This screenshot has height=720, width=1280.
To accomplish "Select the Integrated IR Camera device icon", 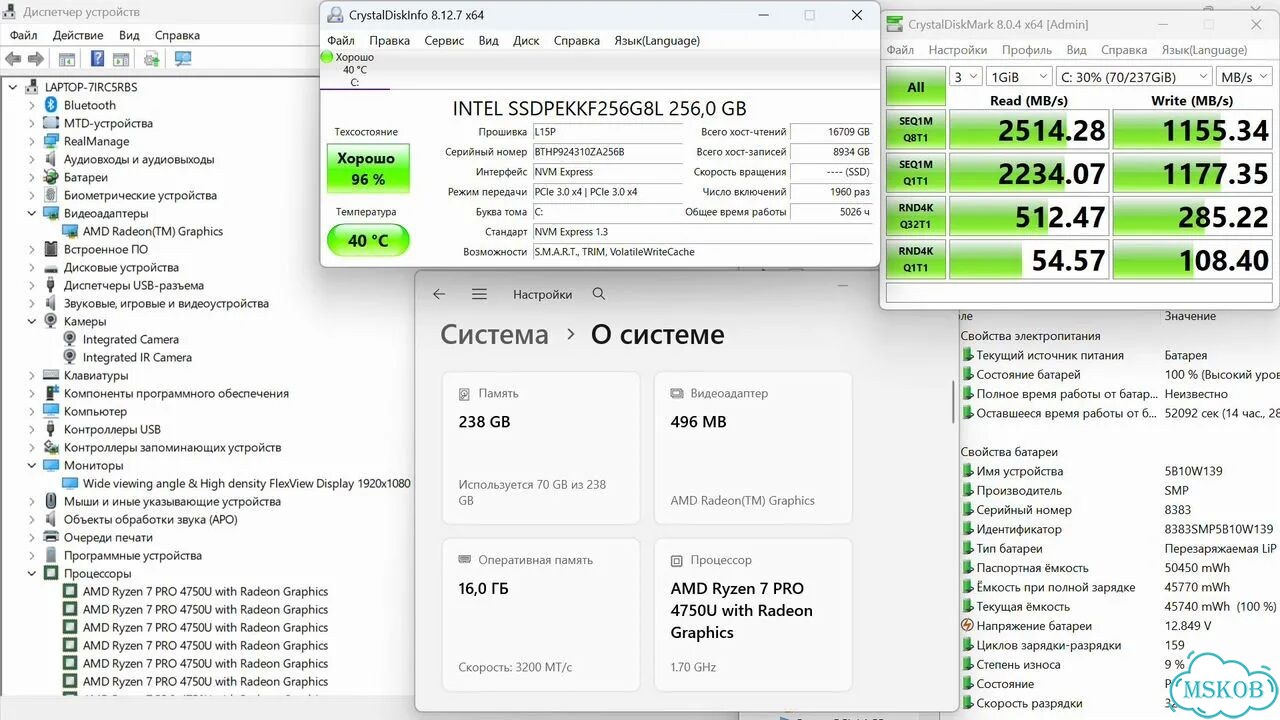I will pos(70,357).
